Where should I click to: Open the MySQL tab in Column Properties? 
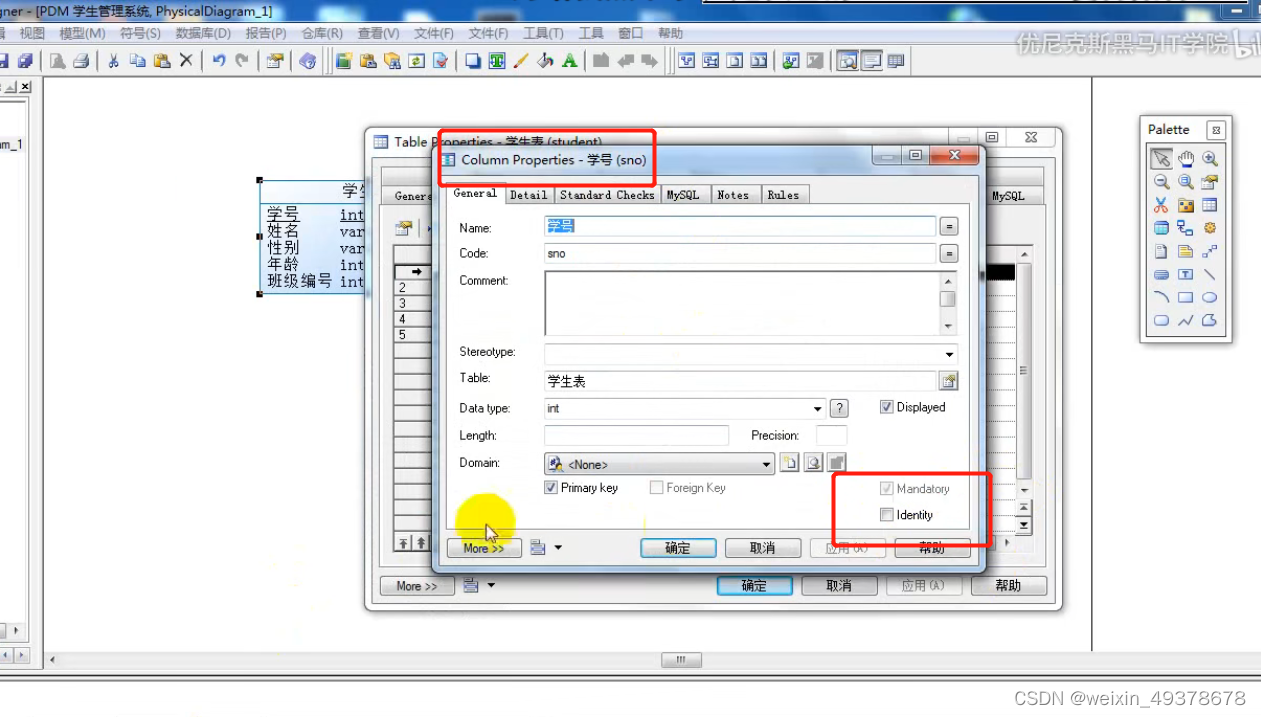pos(683,195)
